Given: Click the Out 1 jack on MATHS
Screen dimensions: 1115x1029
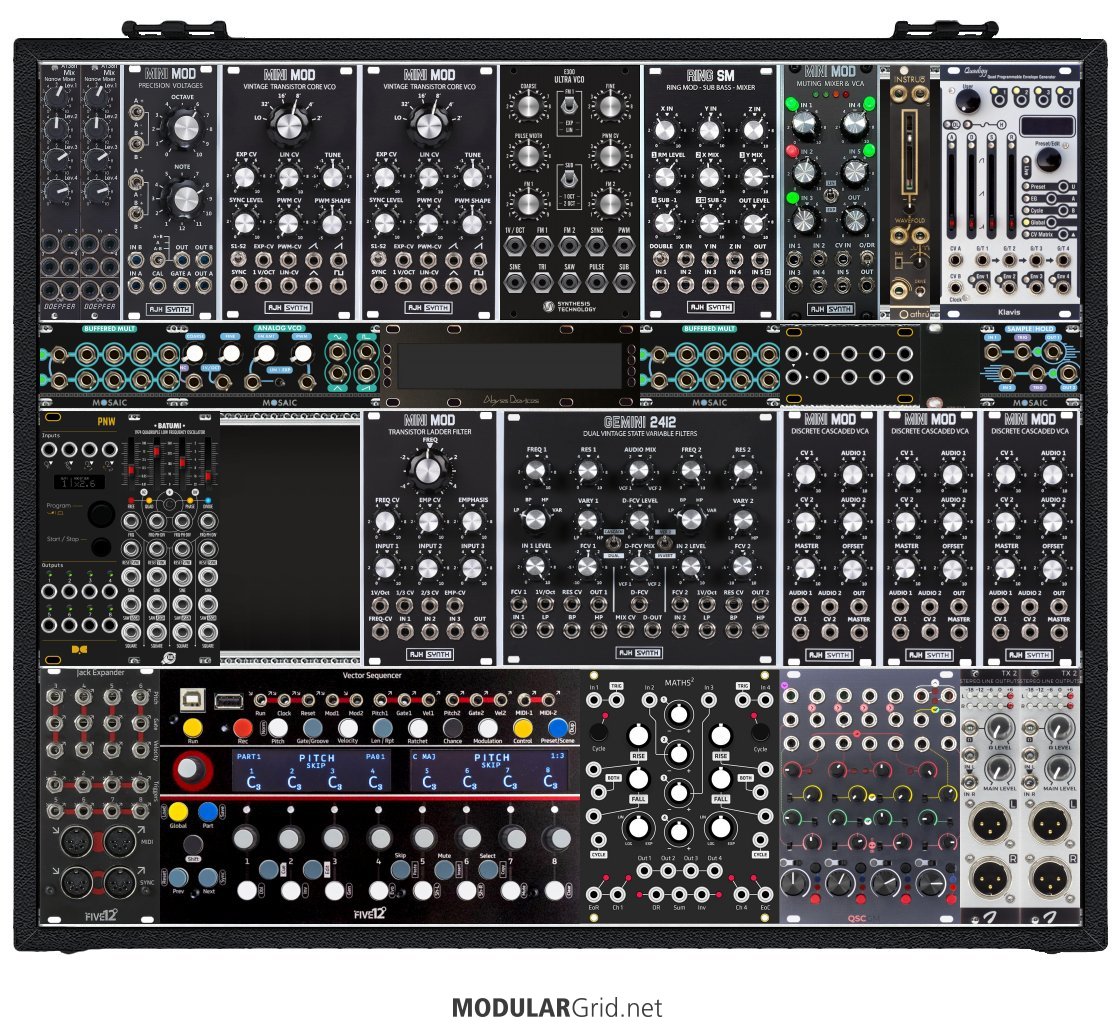Looking at the screenshot, I should 644,872.
